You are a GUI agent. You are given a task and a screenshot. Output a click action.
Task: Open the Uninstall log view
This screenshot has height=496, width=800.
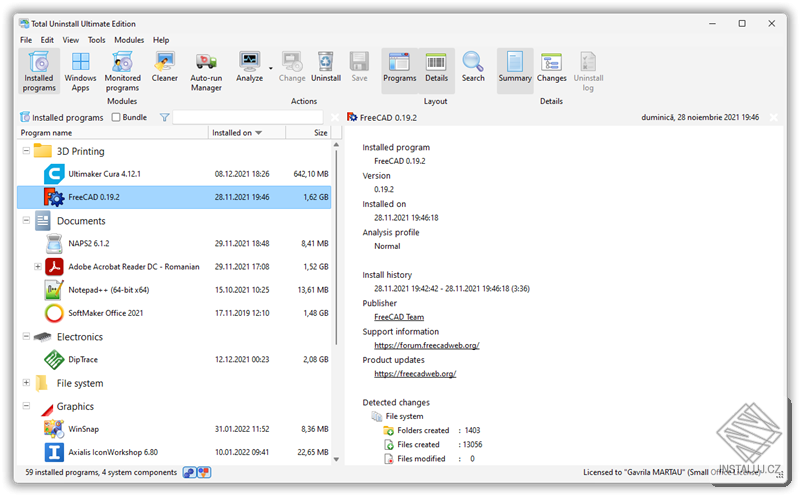point(588,71)
